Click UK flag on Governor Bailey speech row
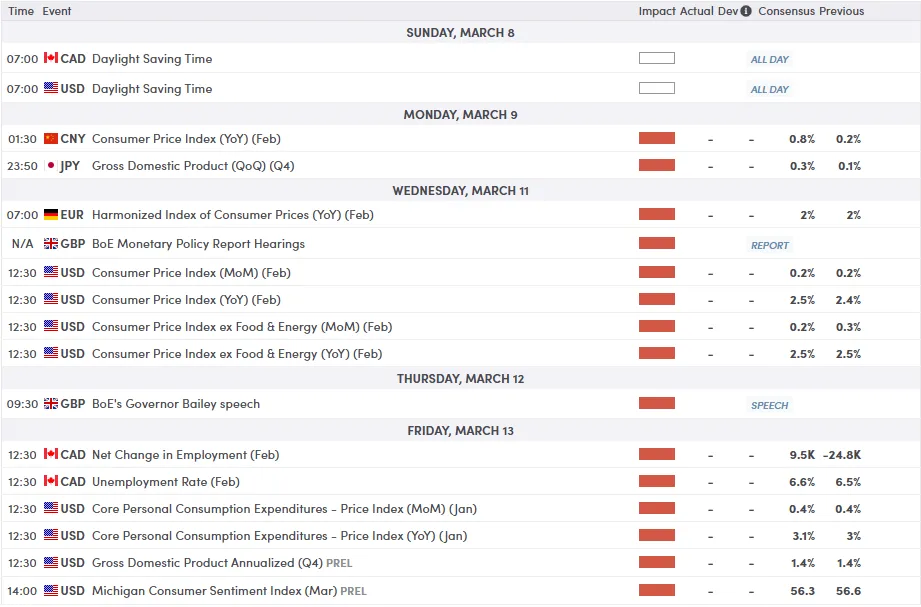 point(51,404)
